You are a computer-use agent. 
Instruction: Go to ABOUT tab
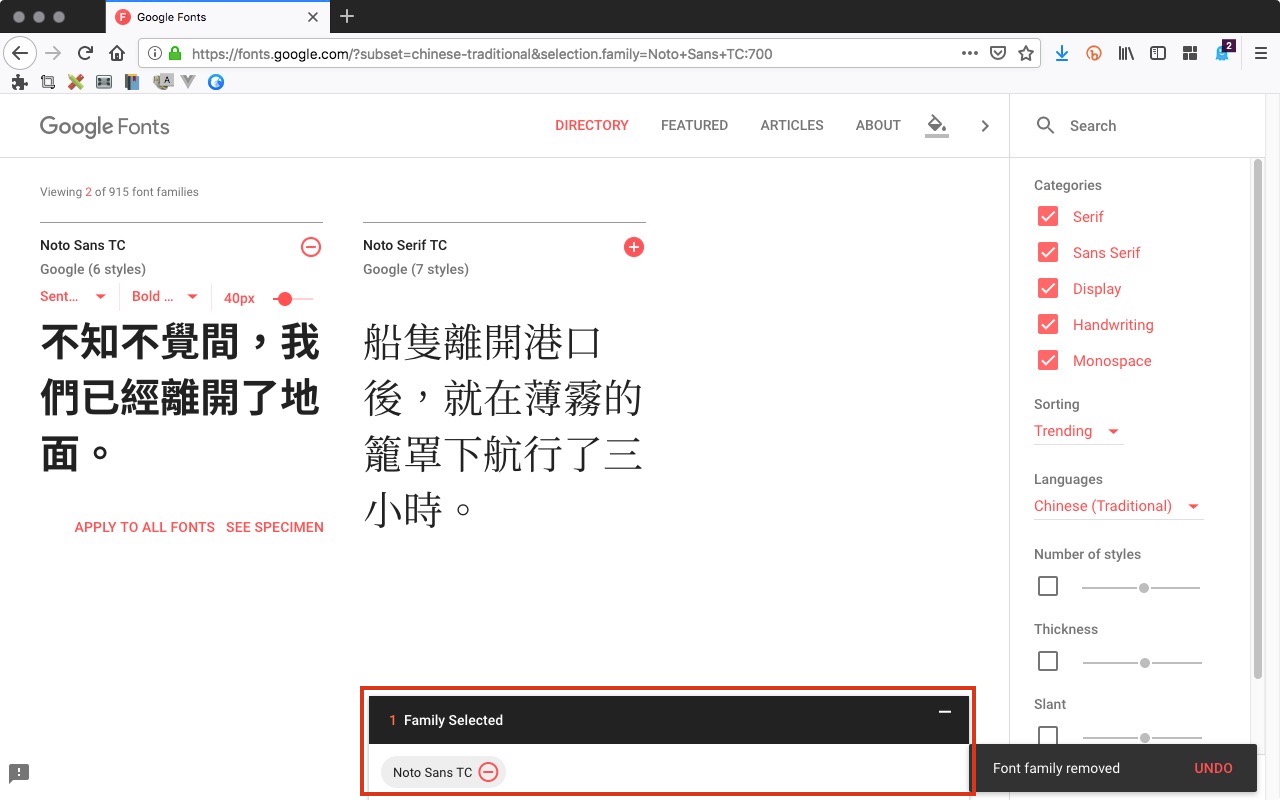[878, 125]
